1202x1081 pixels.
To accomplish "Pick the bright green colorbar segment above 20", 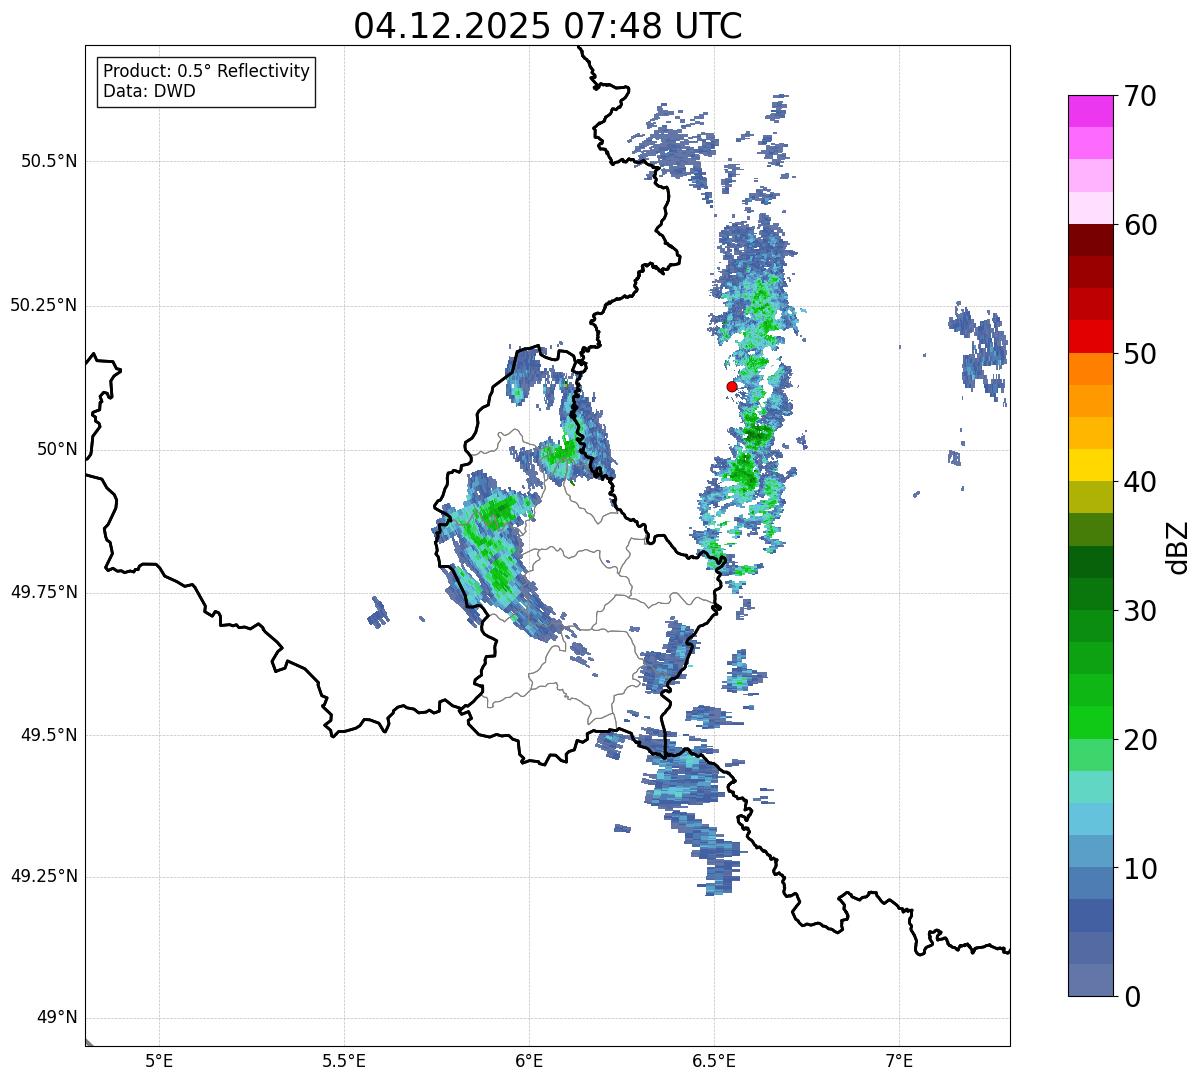I will click(x=1091, y=723).
